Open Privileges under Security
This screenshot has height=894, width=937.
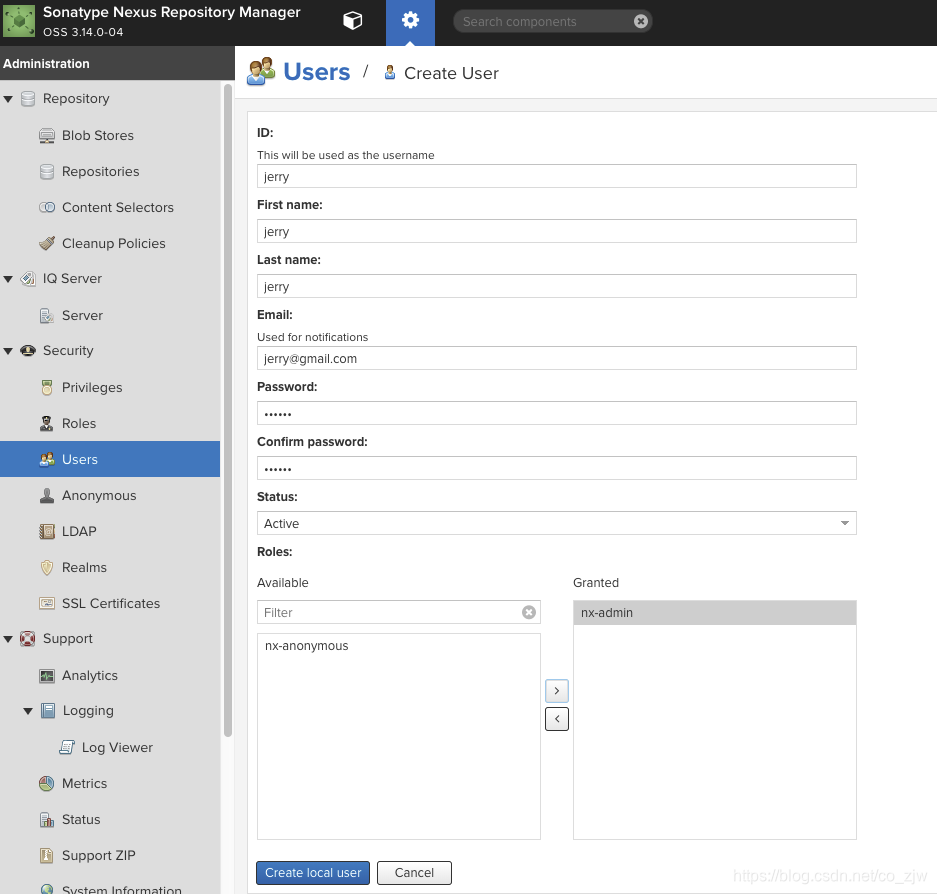(x=92, y=387)
